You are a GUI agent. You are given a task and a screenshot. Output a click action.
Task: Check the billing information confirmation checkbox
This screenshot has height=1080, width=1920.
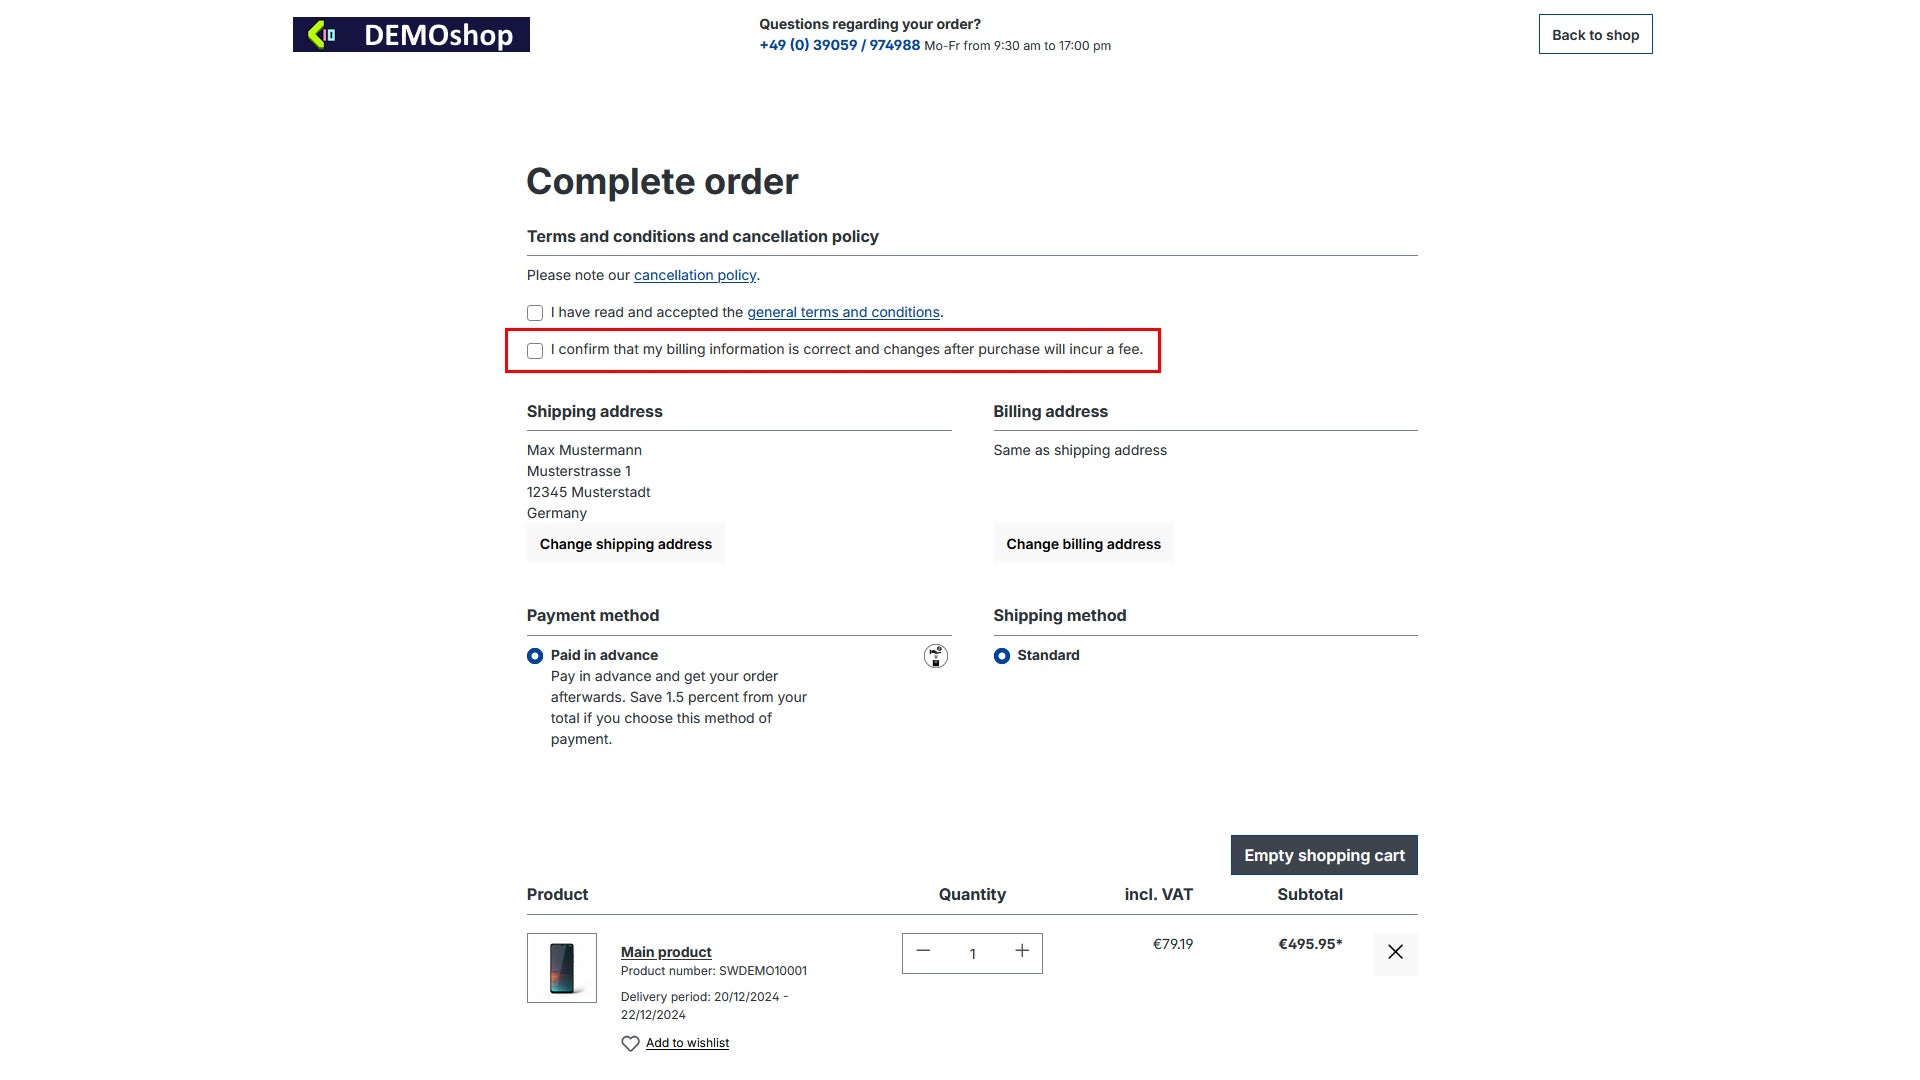click(535, 349)
